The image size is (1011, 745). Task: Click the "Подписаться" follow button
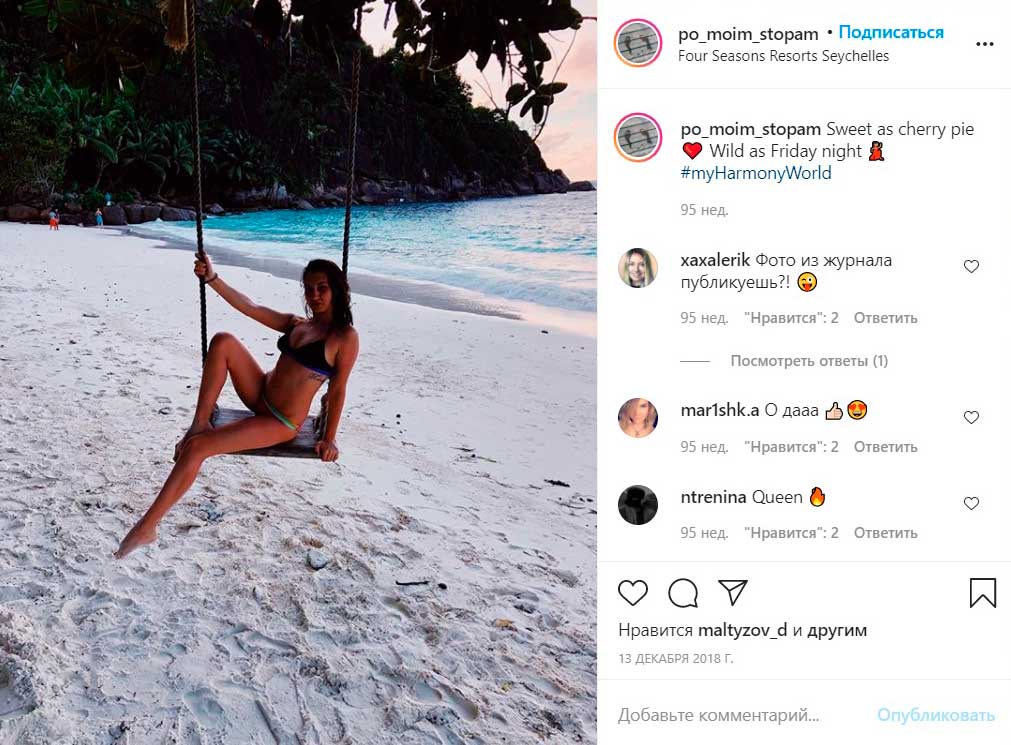coord(891,33)
